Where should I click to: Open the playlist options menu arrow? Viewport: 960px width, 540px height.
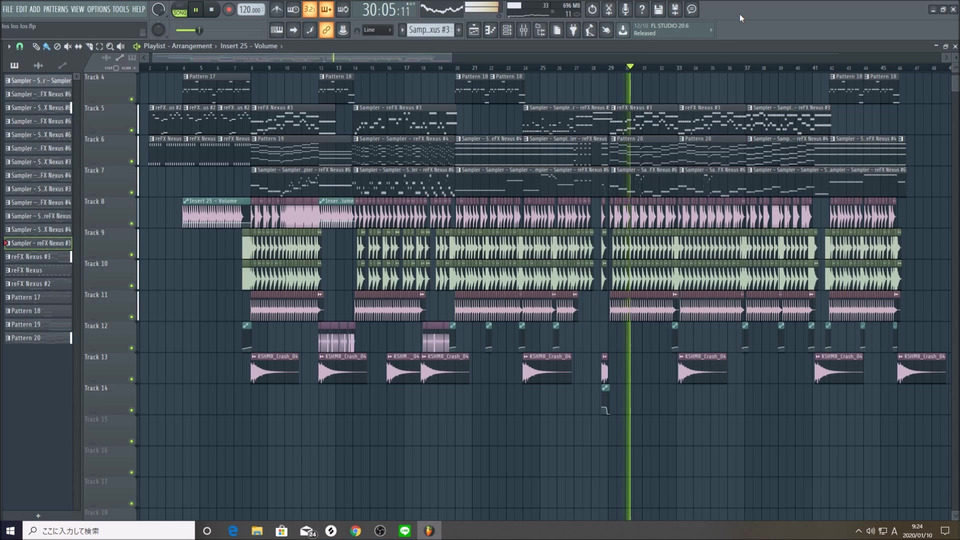(9, 46)
